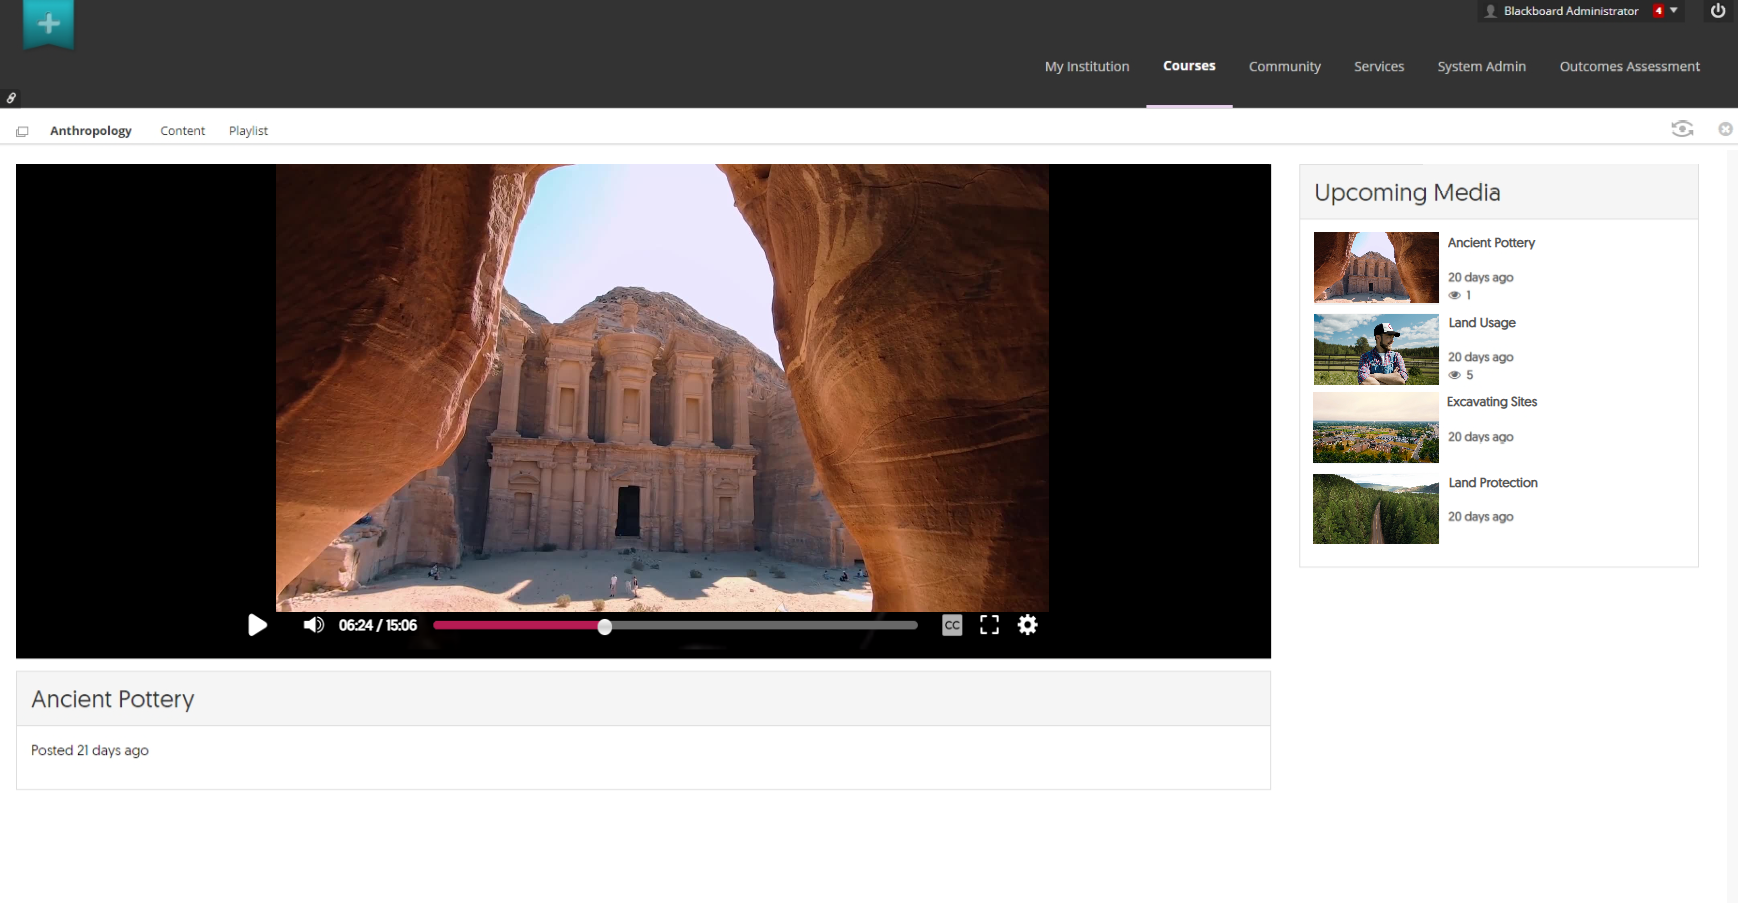The image size is (1738, 903).
Task: Select the Land Usage video thumbnail
Action: tap(1375, 349)
